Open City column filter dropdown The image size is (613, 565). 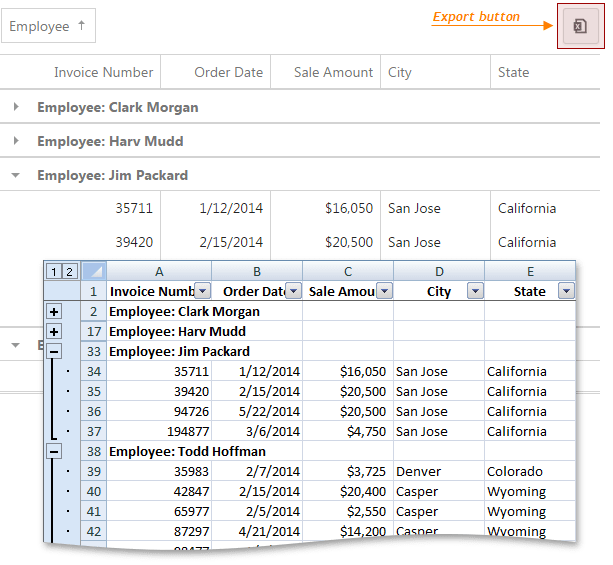pos(475,291)
